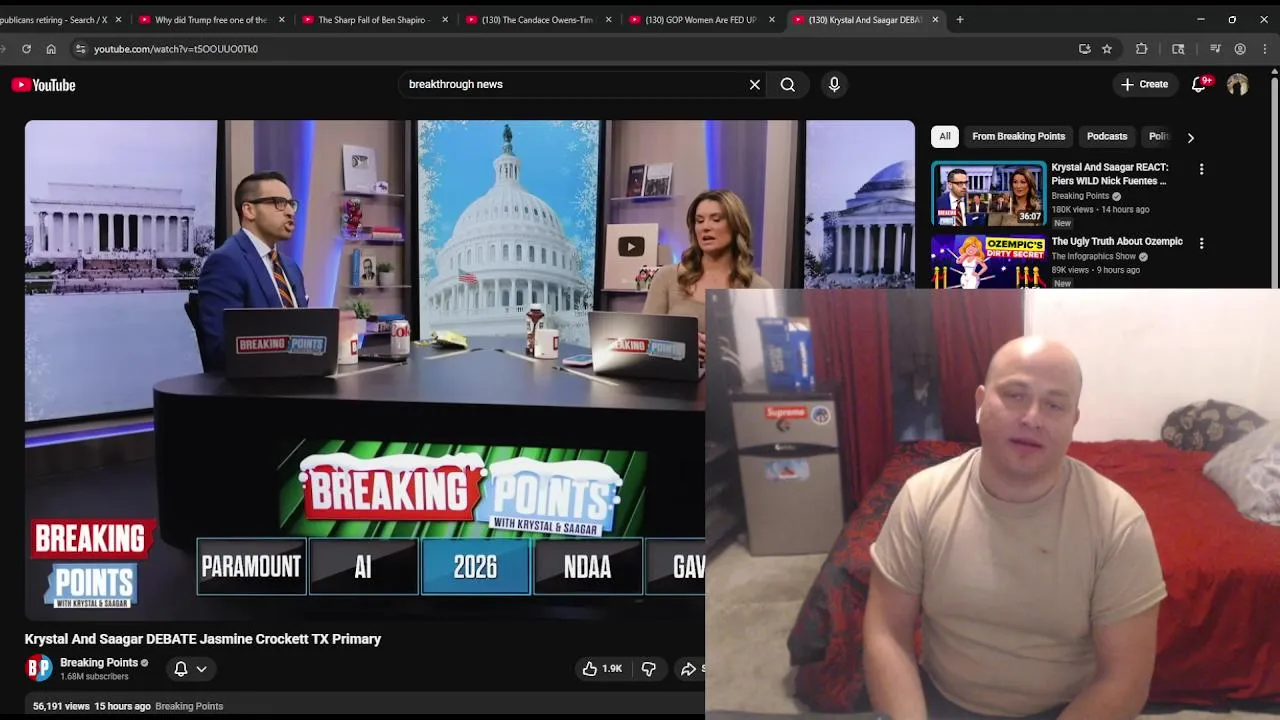Open the browser three-dot menu
This screenshot has width=1280, height=720.
click(x=1265, y=49)
